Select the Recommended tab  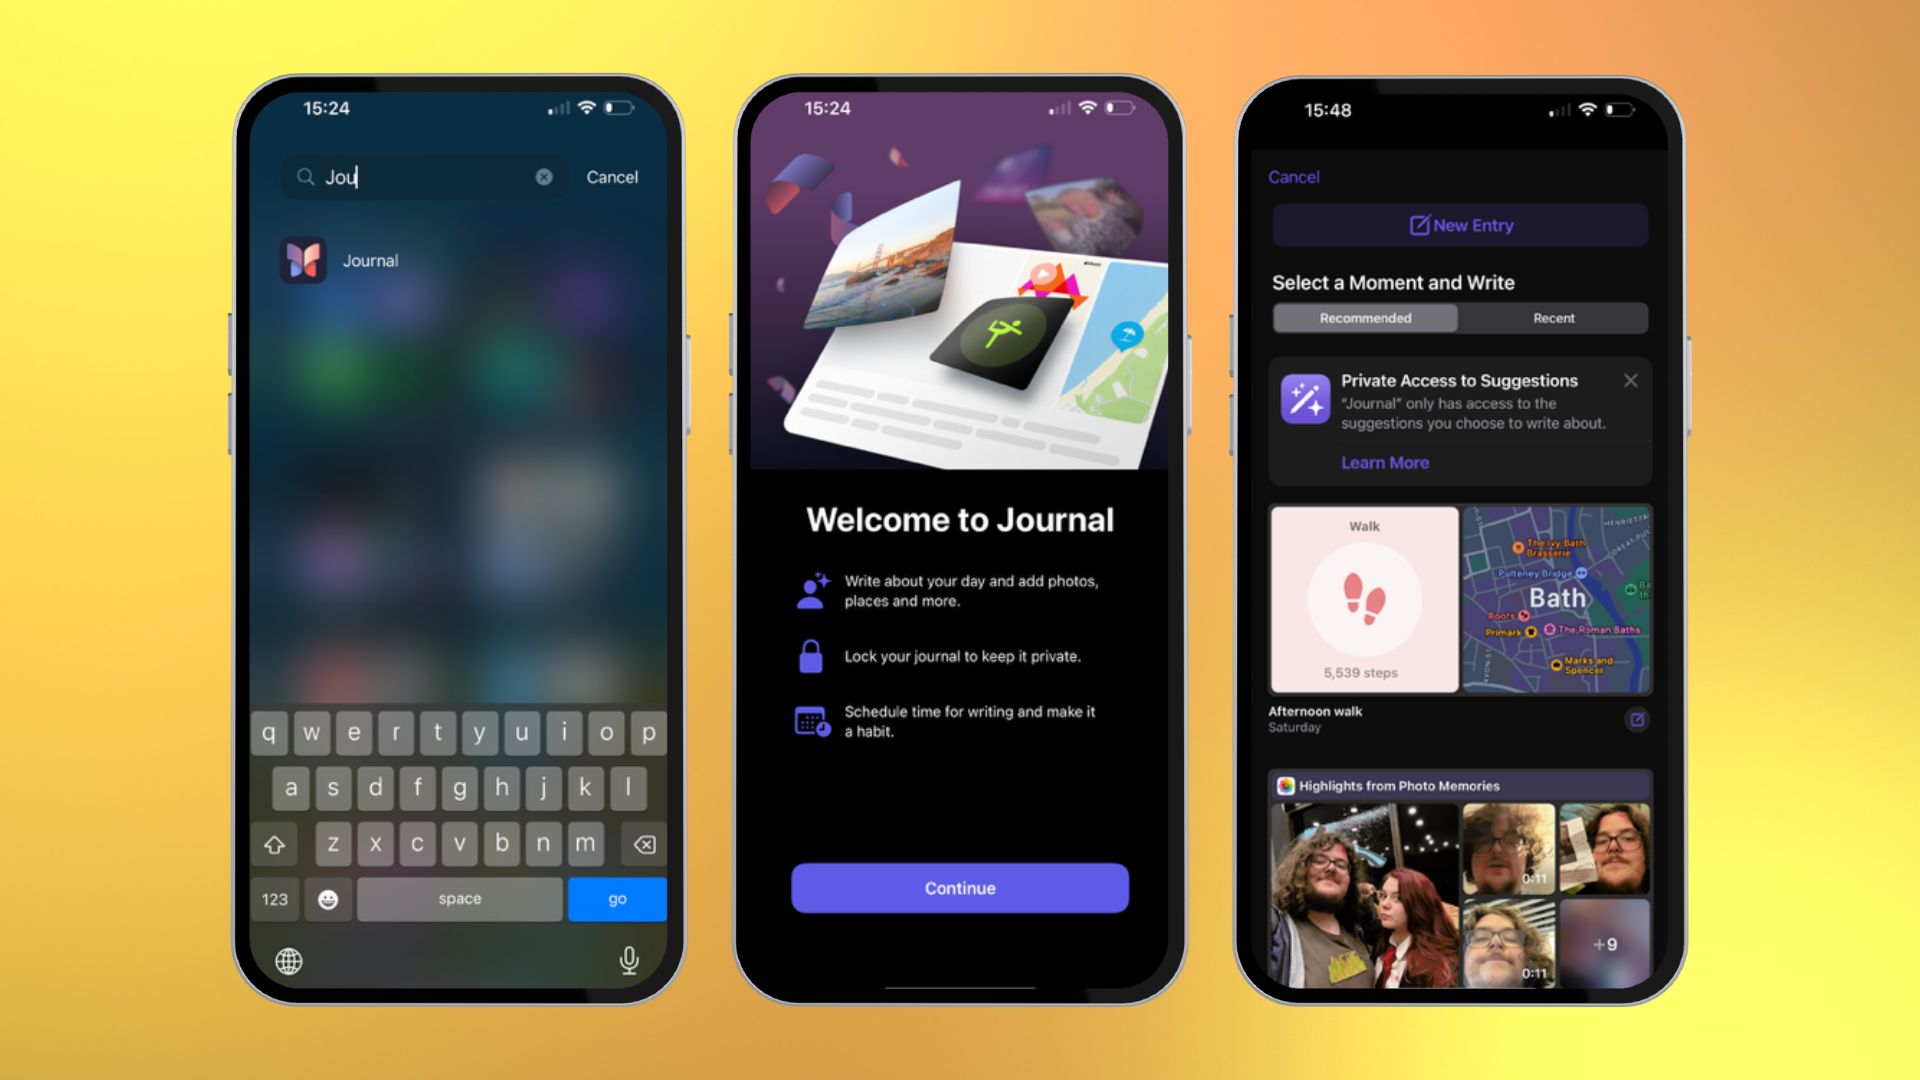(1365, 320)
